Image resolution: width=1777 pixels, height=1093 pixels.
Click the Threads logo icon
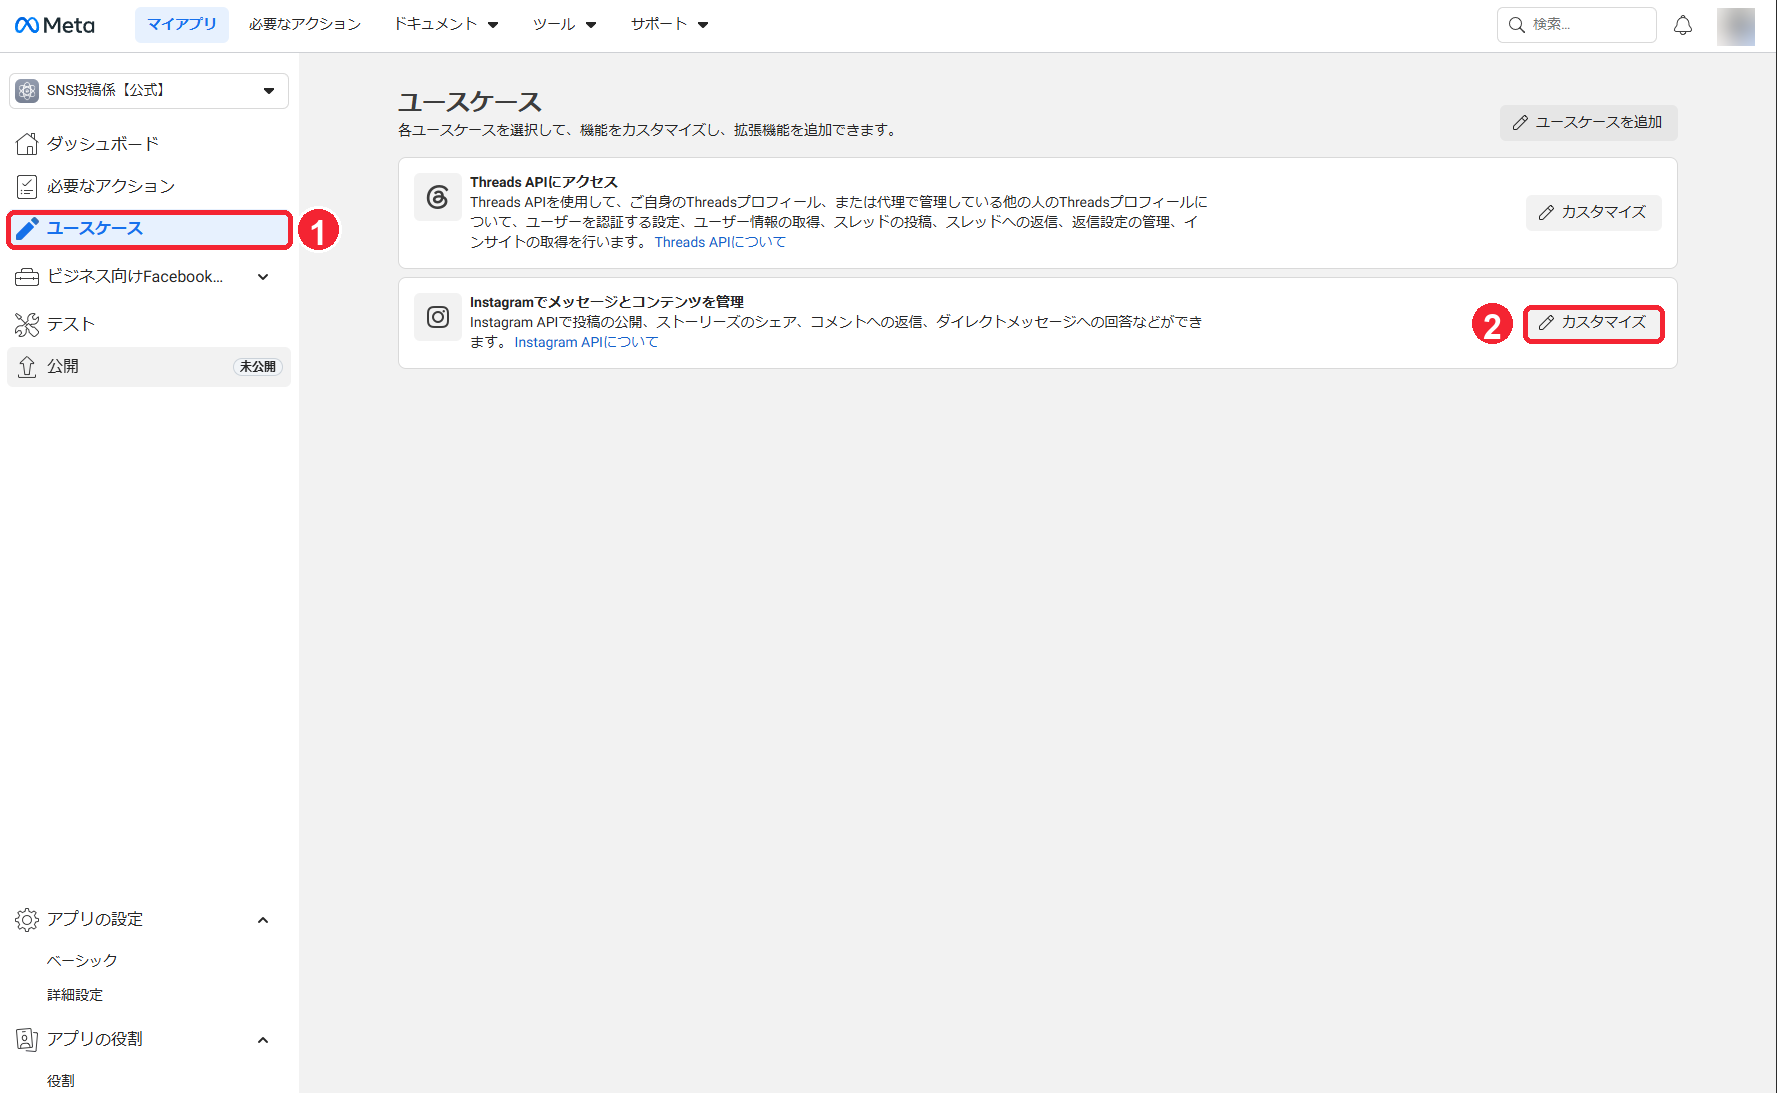pos(438,197)
